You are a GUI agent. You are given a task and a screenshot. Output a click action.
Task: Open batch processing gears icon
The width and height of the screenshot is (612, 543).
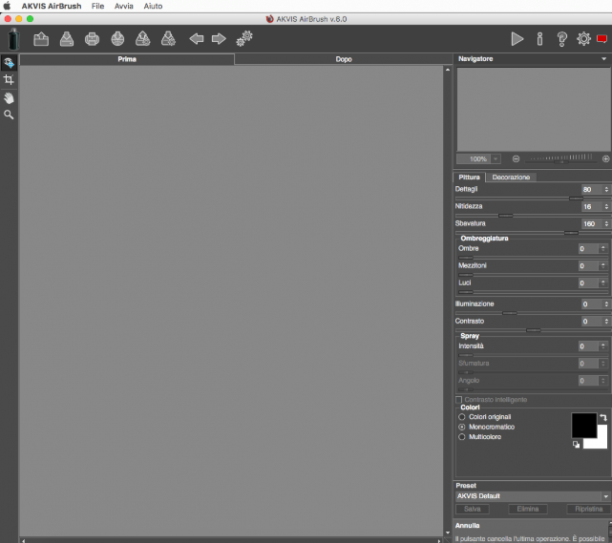point(244,39)
